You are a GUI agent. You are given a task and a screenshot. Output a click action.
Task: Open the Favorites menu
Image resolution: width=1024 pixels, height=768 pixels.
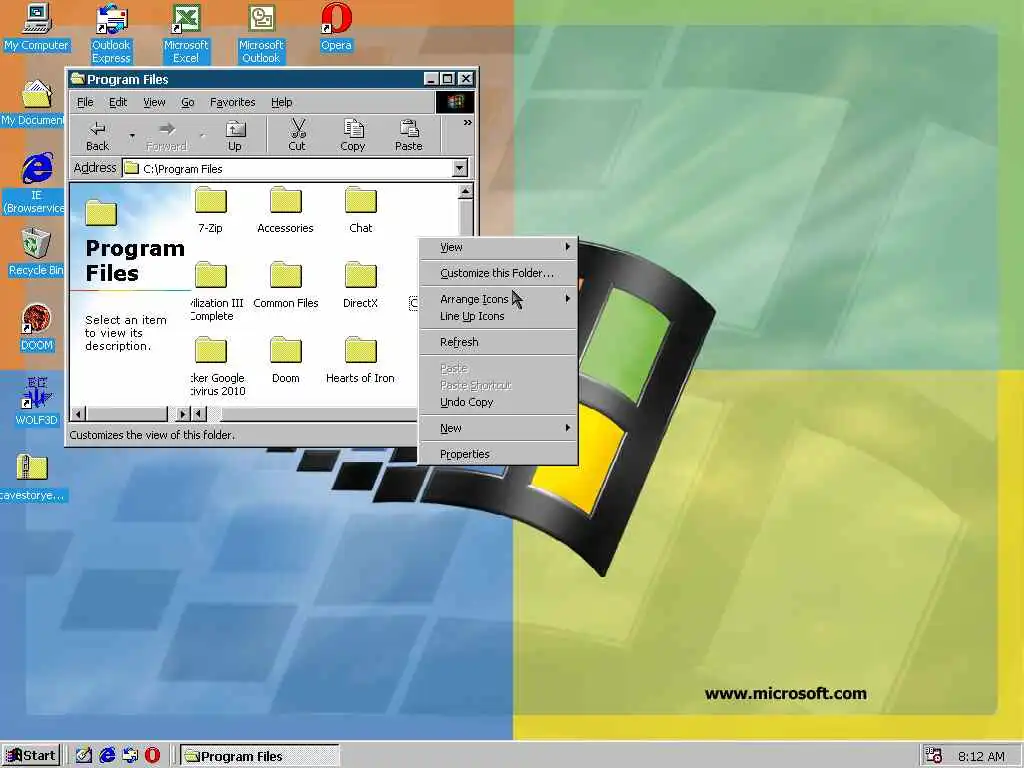click(x=232, y=103)
